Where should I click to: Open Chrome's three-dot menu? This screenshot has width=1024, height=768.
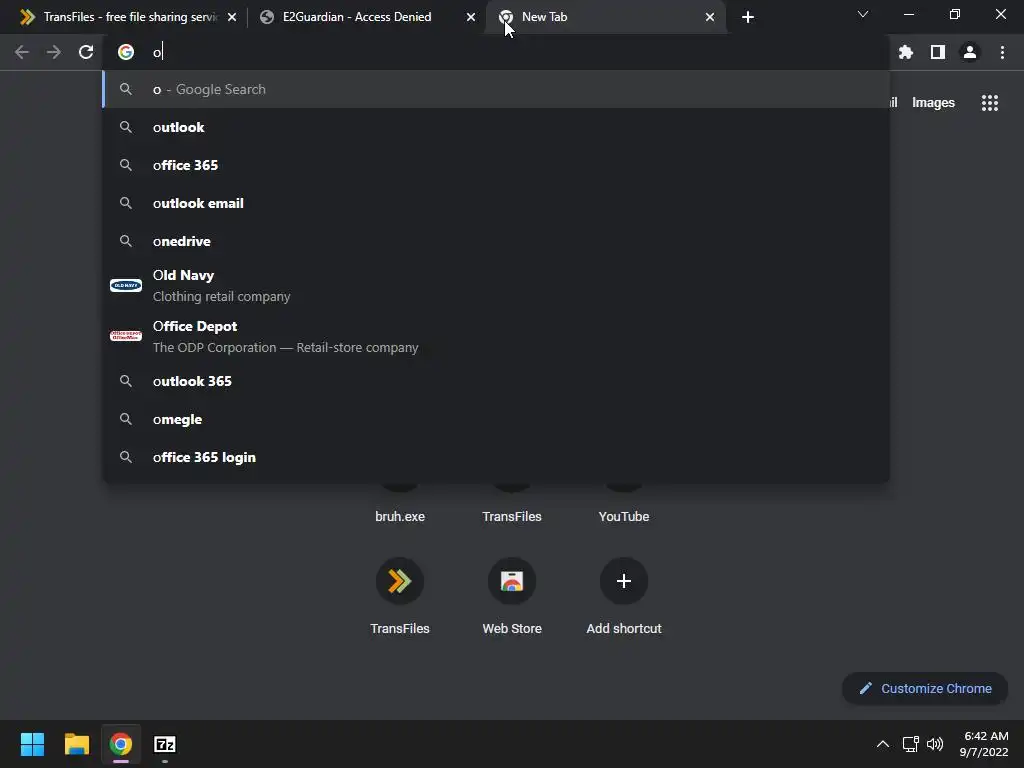[1002, 52]
